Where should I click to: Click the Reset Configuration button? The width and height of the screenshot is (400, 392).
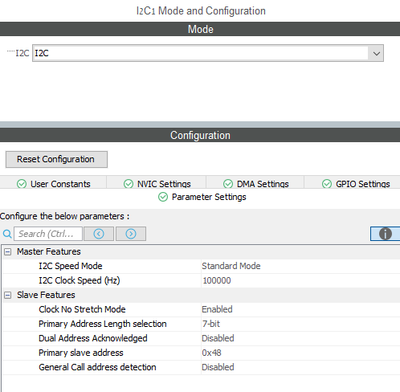click(56, 159)
